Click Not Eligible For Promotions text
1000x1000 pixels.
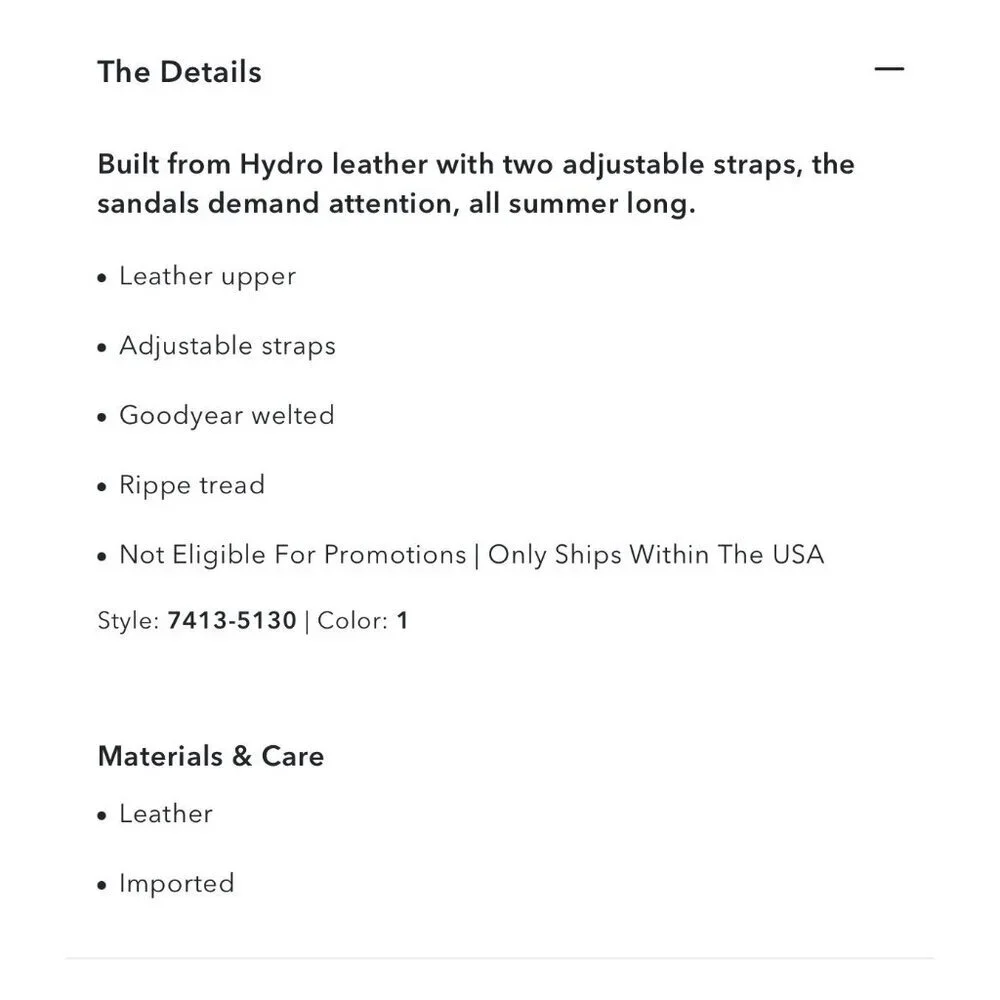click(293, 555)
